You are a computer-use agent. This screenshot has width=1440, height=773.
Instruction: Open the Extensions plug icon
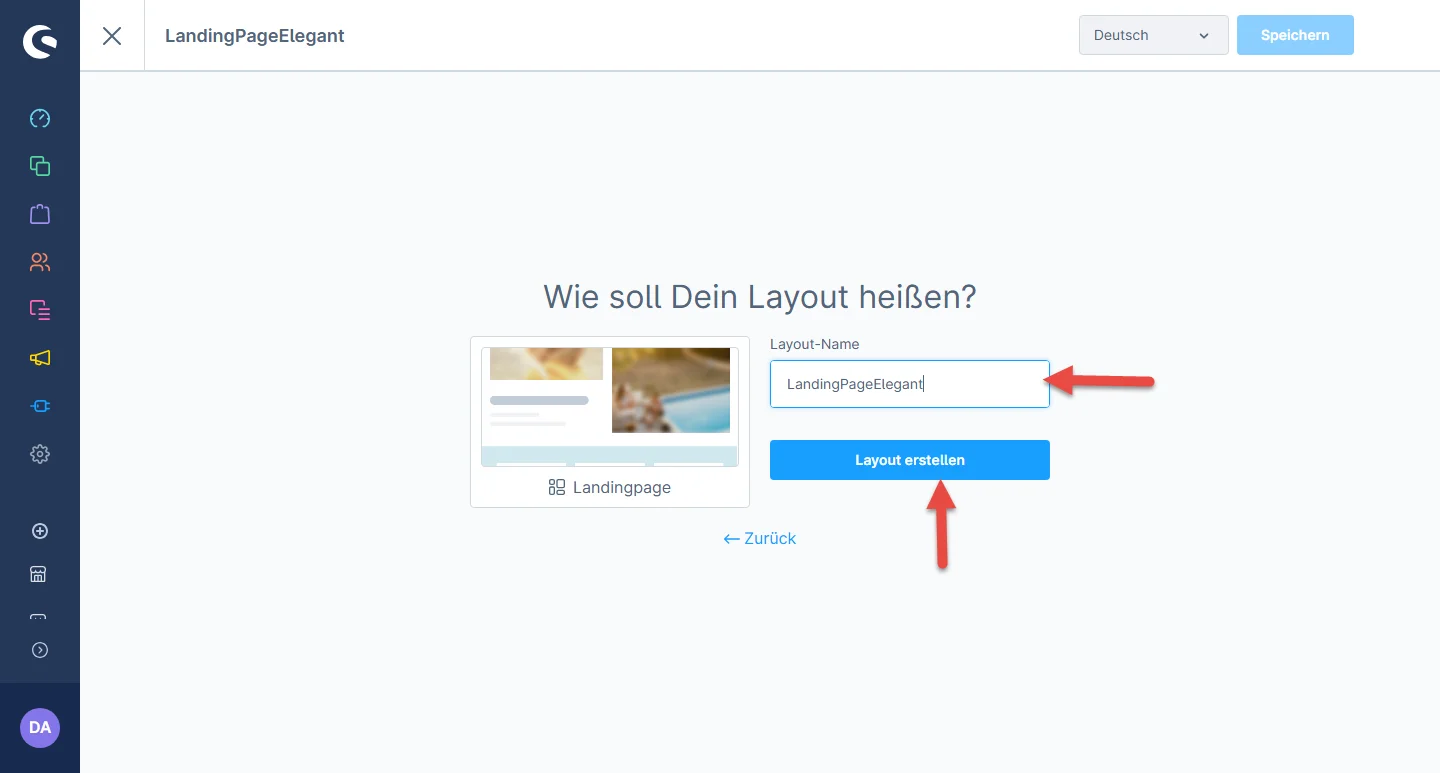40,406
